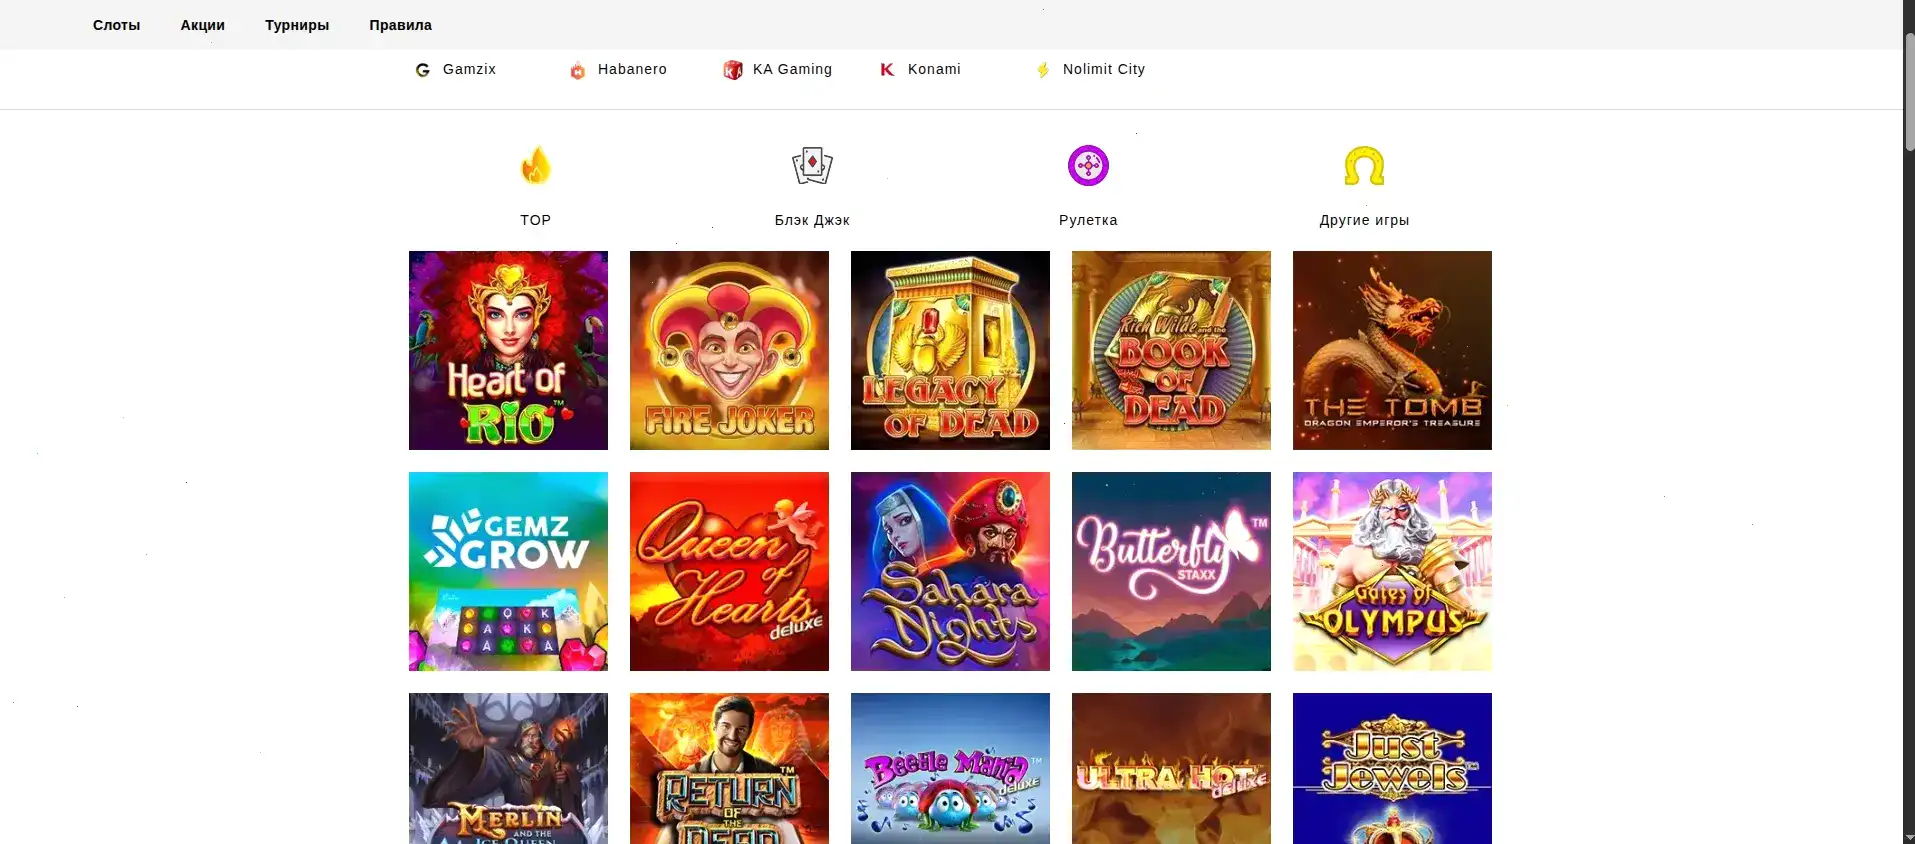Open the Roulette wheel icon

1088,166
